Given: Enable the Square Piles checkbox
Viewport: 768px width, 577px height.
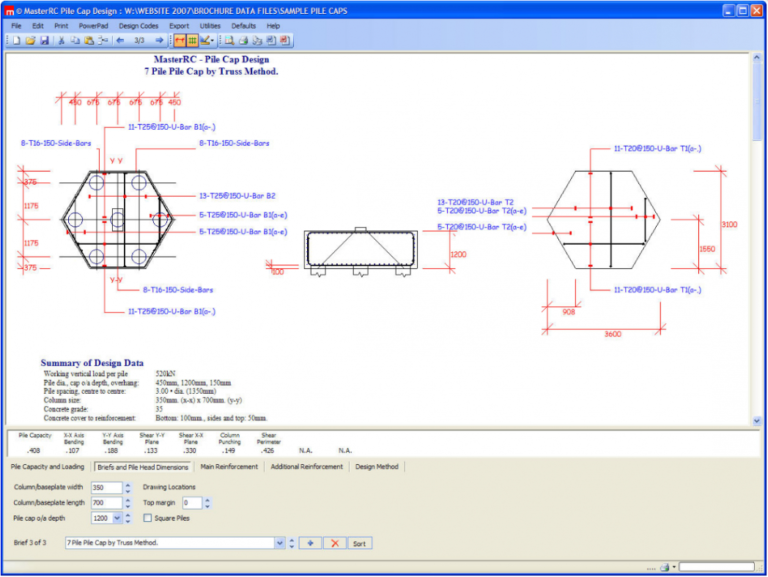Looking at the screenshot, I should [147, 518].
